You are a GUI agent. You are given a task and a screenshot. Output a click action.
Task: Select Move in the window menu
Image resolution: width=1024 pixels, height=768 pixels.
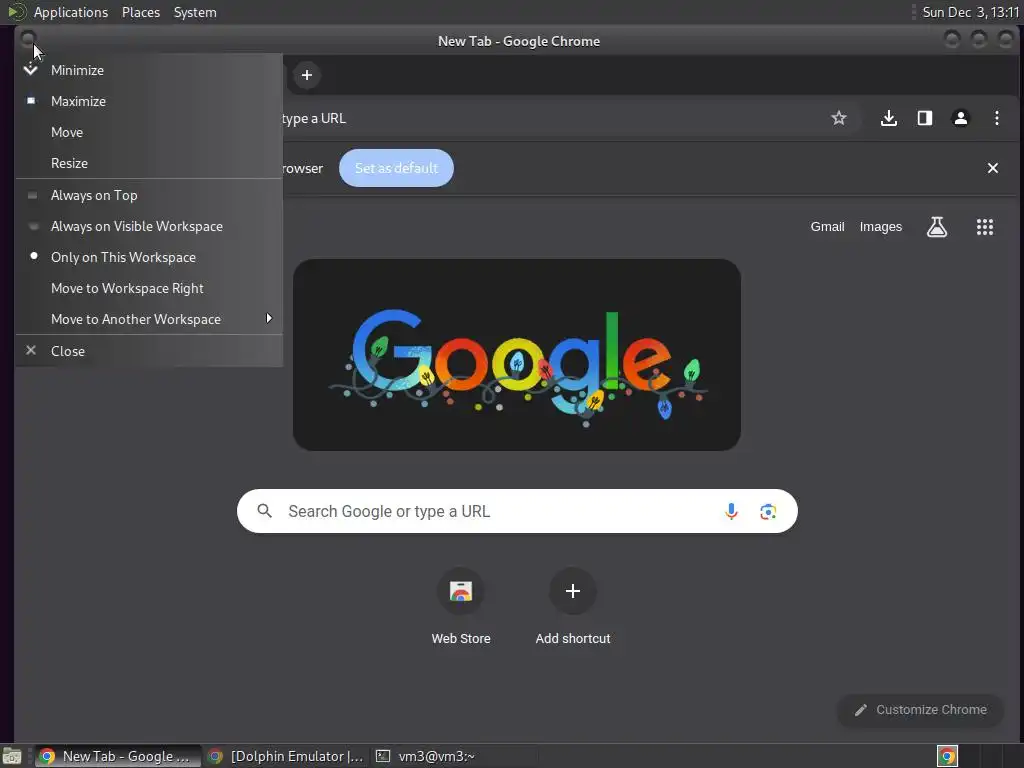pos(149,132)
